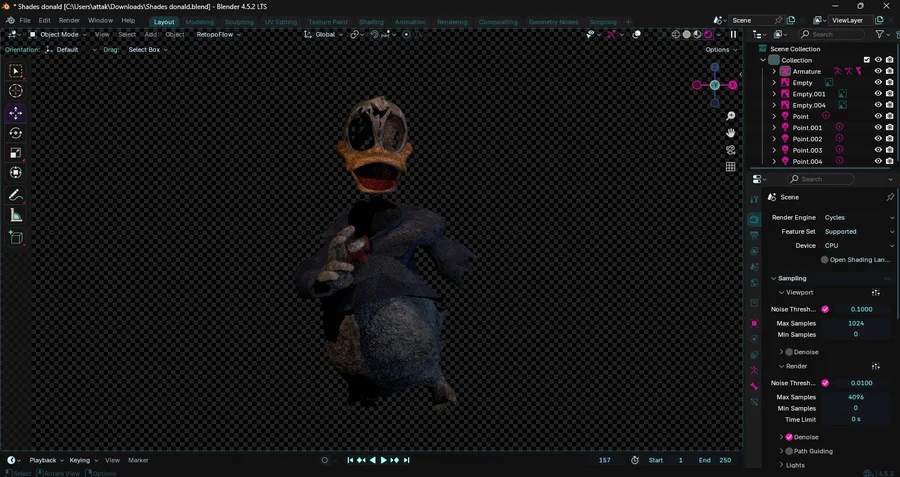Open the Edit menu
Viewport: 900px width, 477px height.
44,20
